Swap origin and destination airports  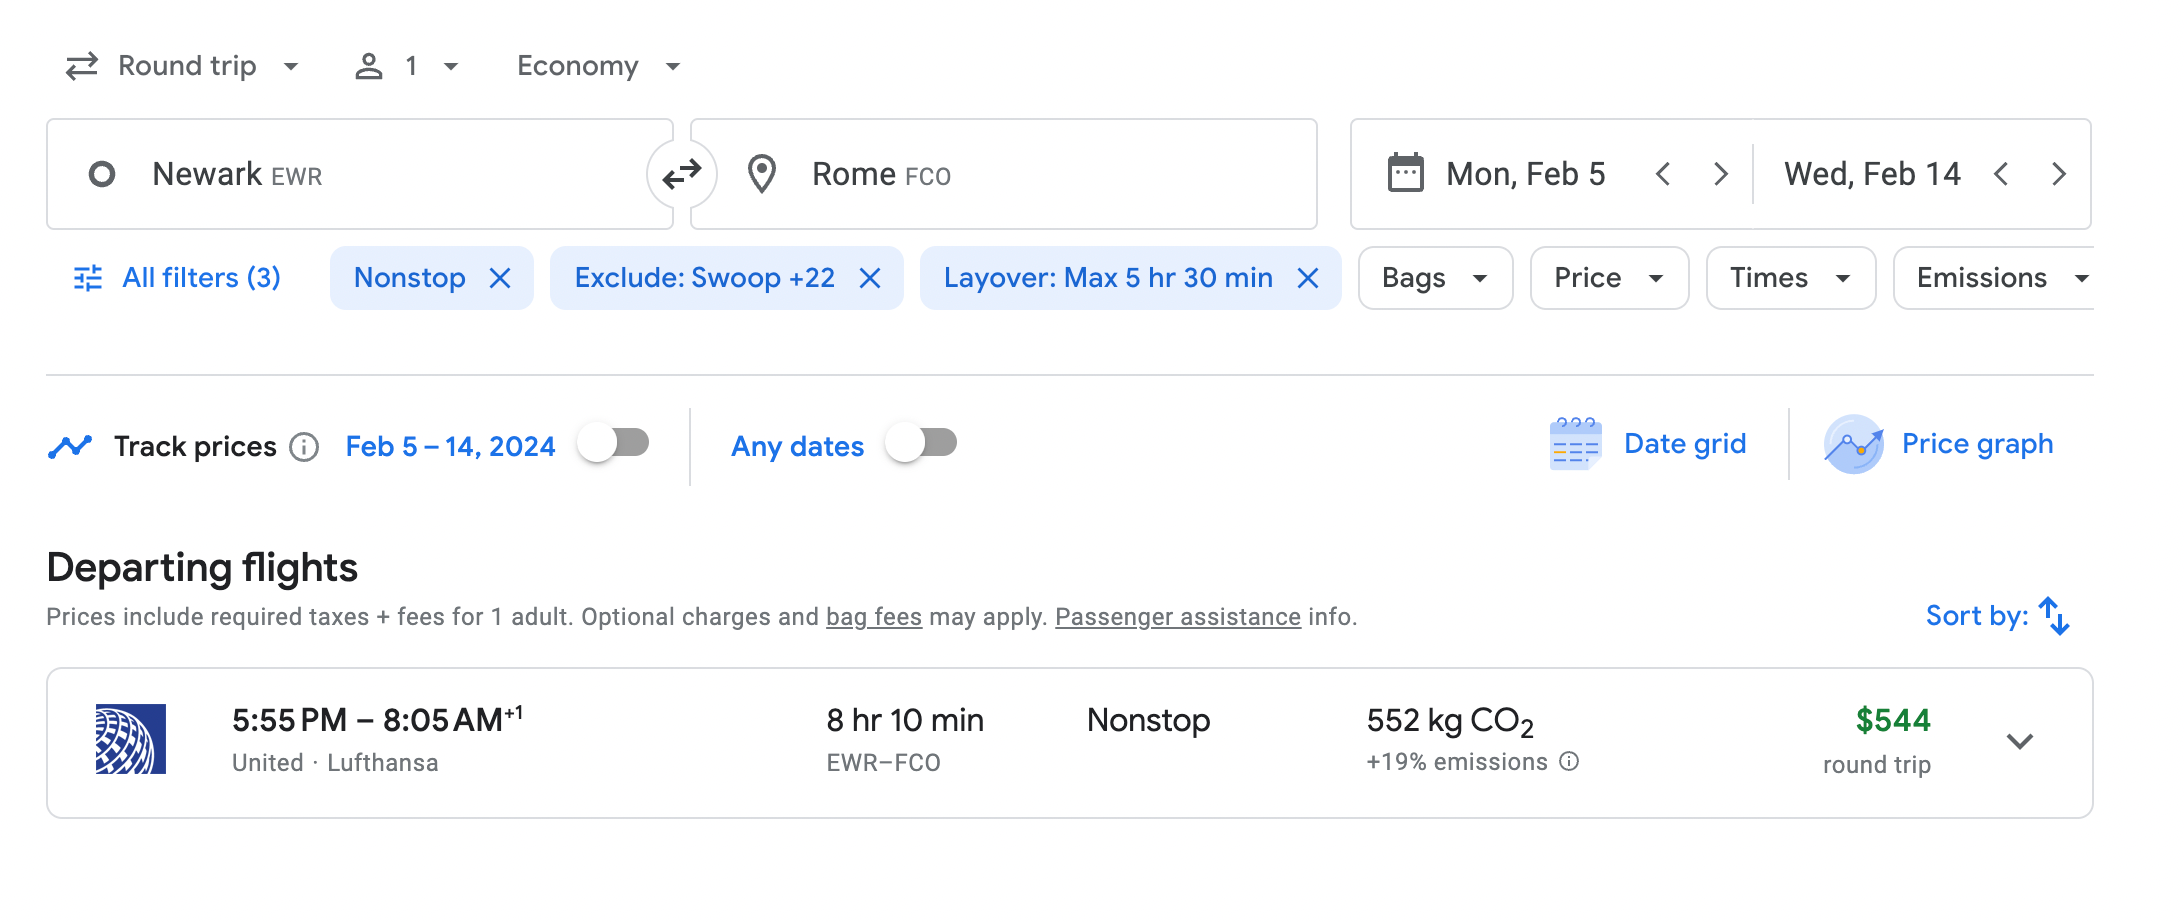(682, 175)
